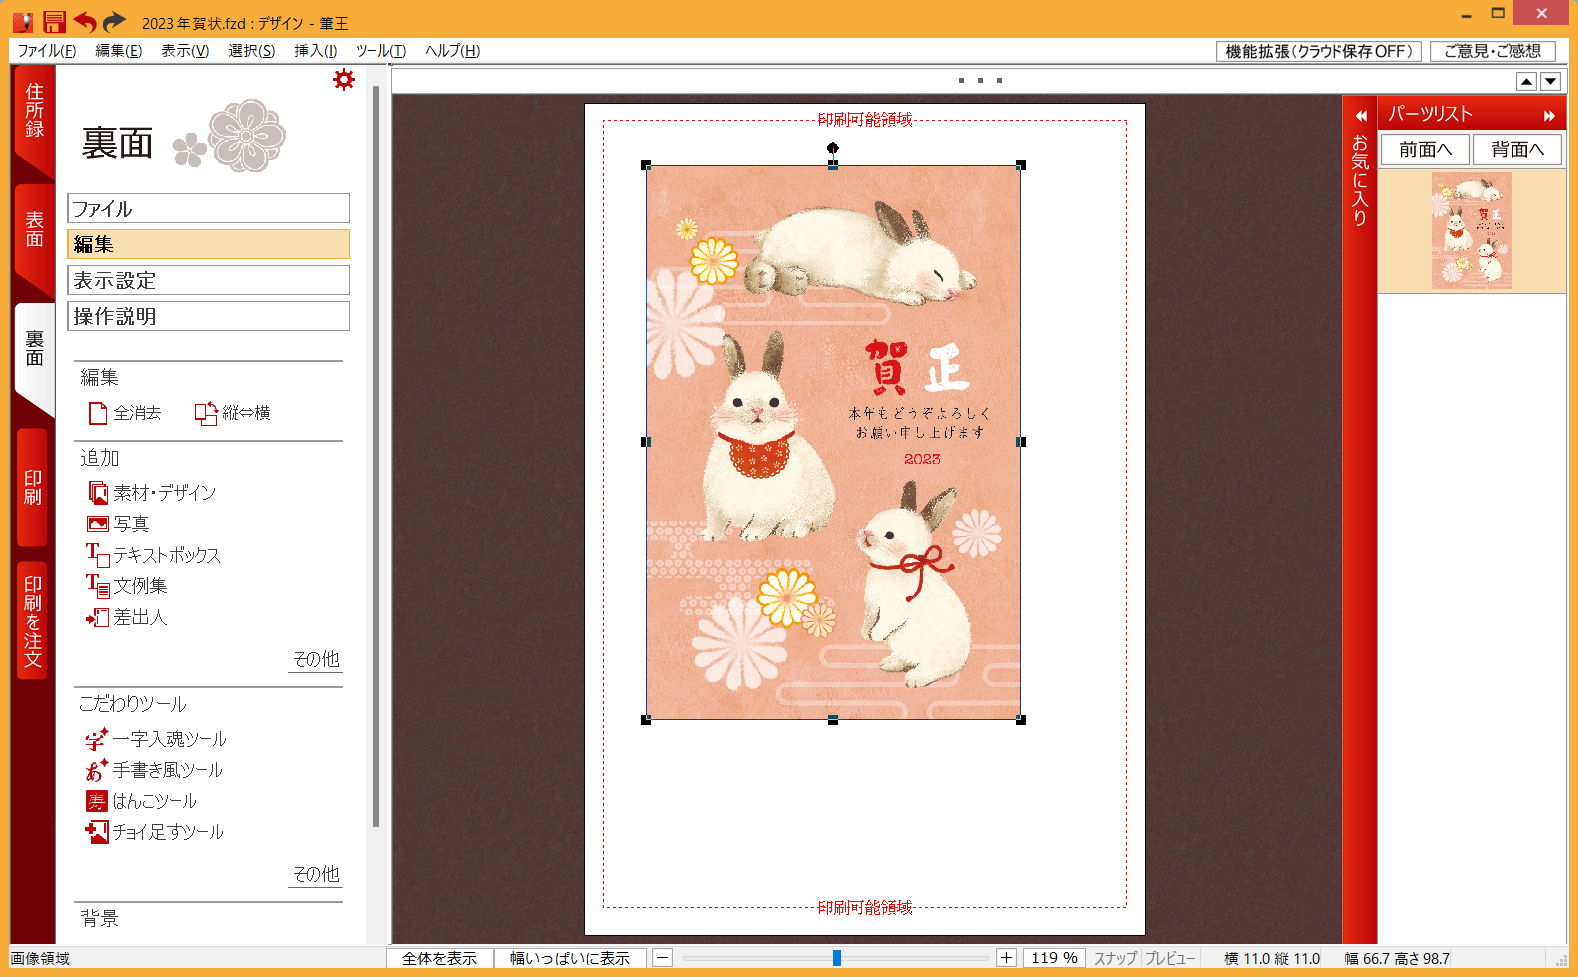Screen dimensions: 1578x977
Task: Open the 挿入 menu
Action: (315, 51)
